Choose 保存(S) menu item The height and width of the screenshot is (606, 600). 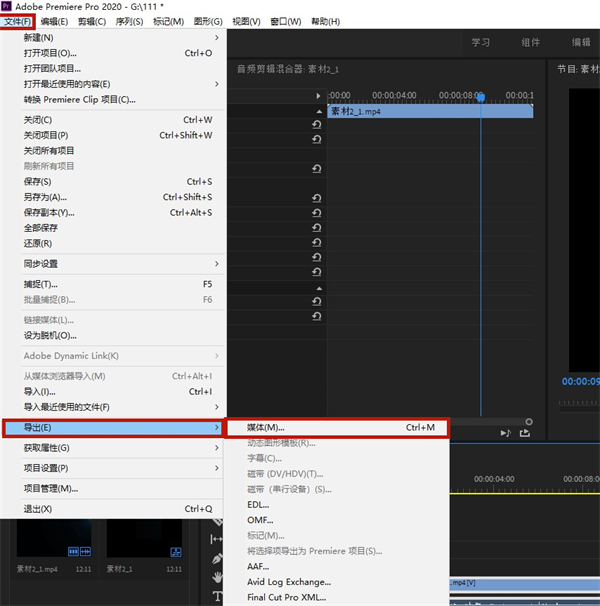[113, 182]
